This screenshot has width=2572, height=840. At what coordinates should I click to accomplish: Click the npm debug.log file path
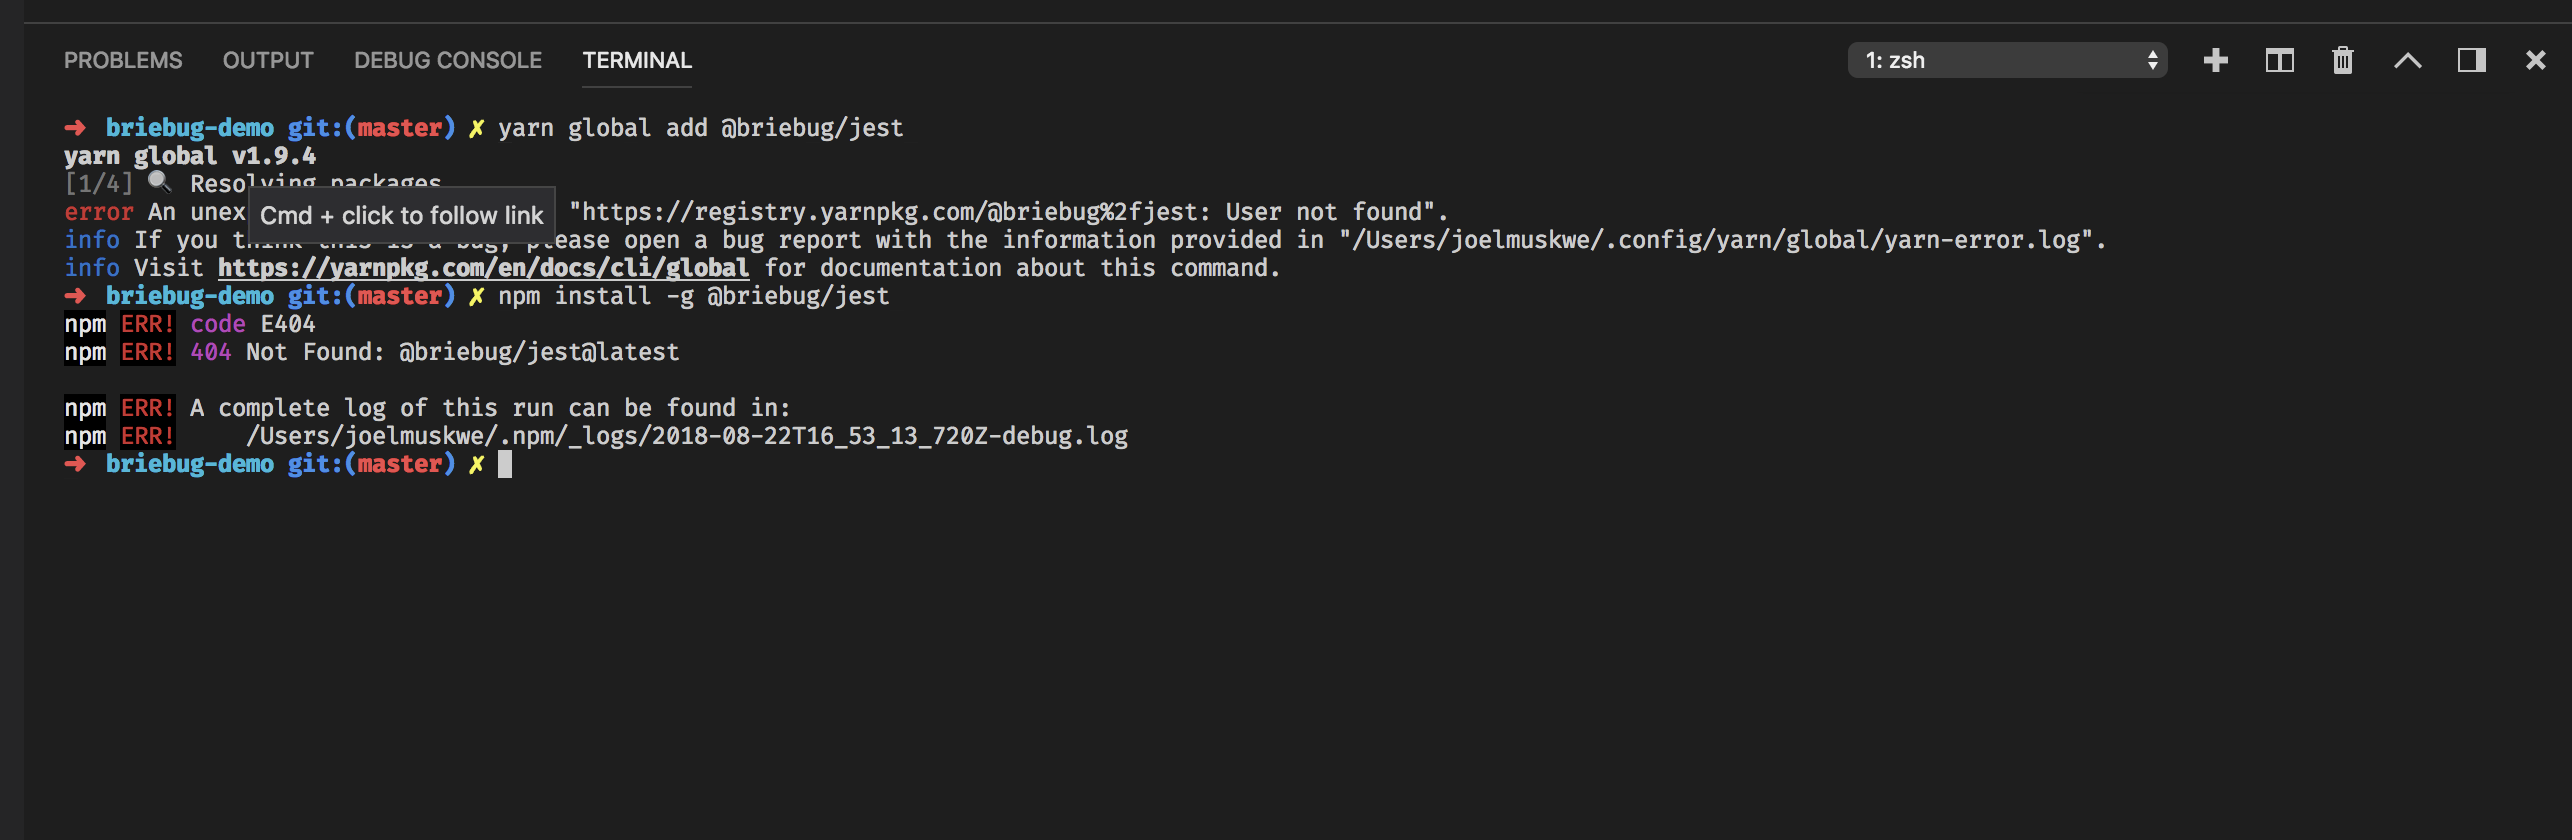pos(688,435)
